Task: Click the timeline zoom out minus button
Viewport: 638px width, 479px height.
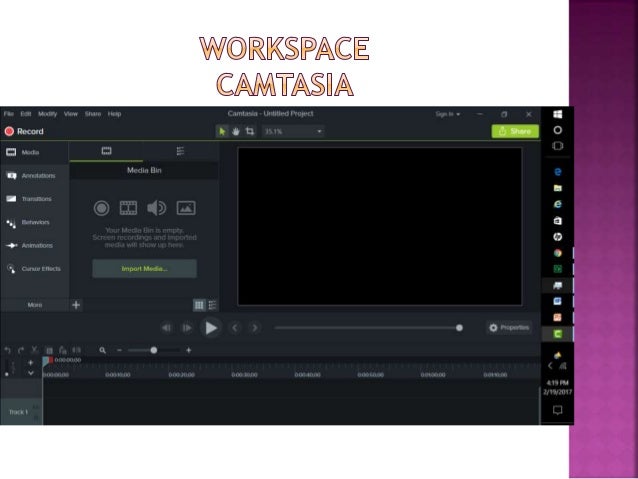Action: coord(119,350)
